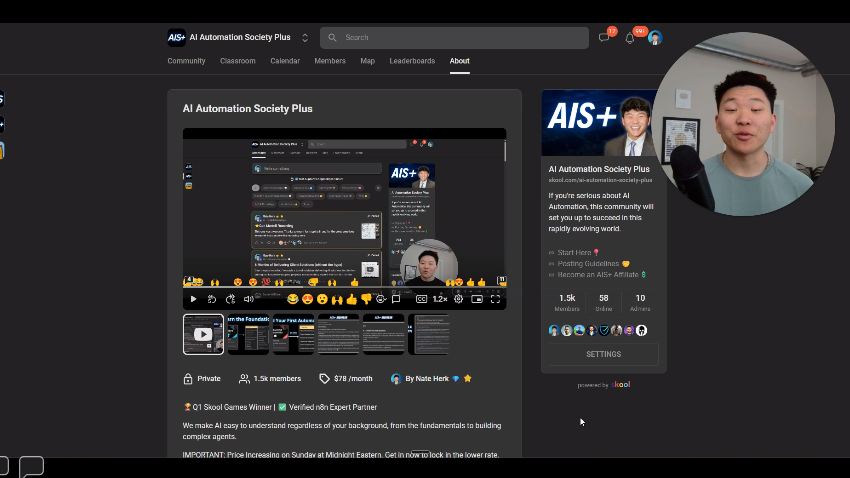
Task: React with the laughing-crying emoji
Action: point(293,299)
